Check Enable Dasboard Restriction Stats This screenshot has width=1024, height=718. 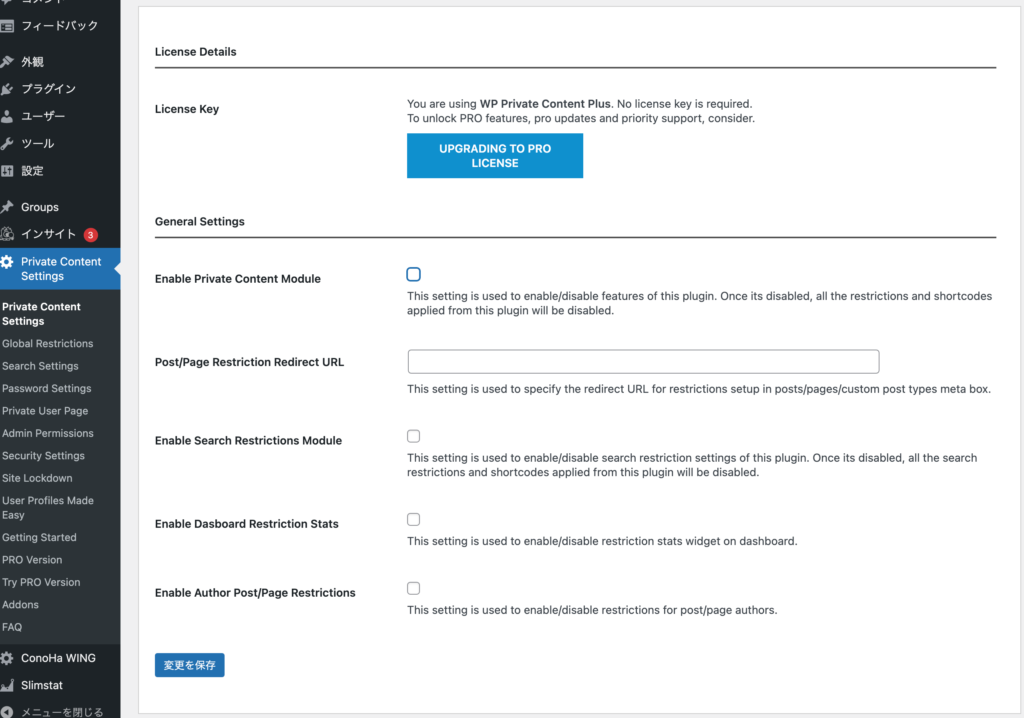(x=413, y=519)
